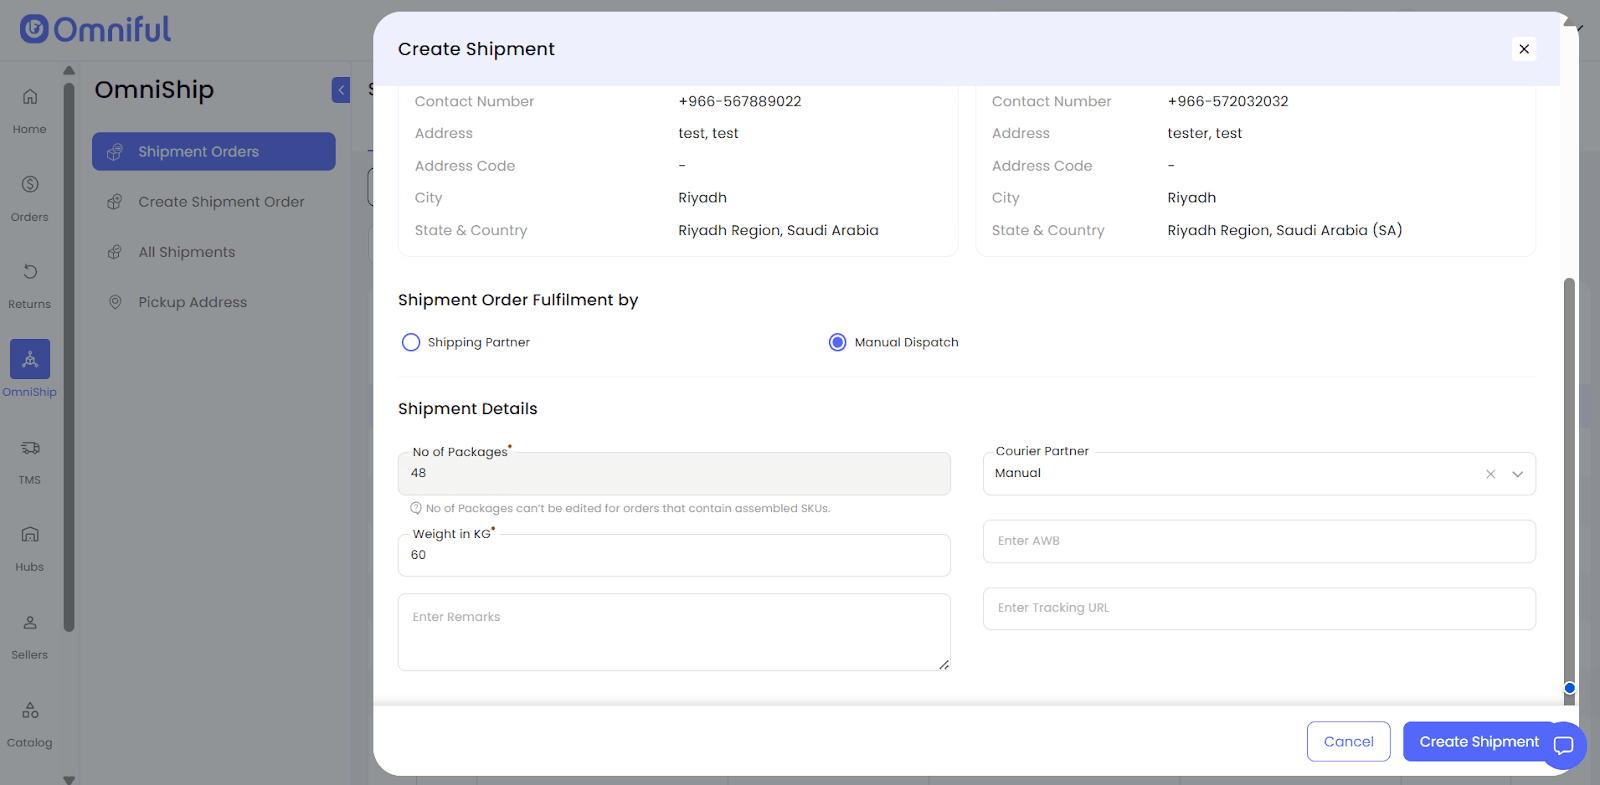Clear the Courier Partner Manual selection
The height and width of the screenshot is (785, 1600).
pyautogui.click(x=1490, y=474)
